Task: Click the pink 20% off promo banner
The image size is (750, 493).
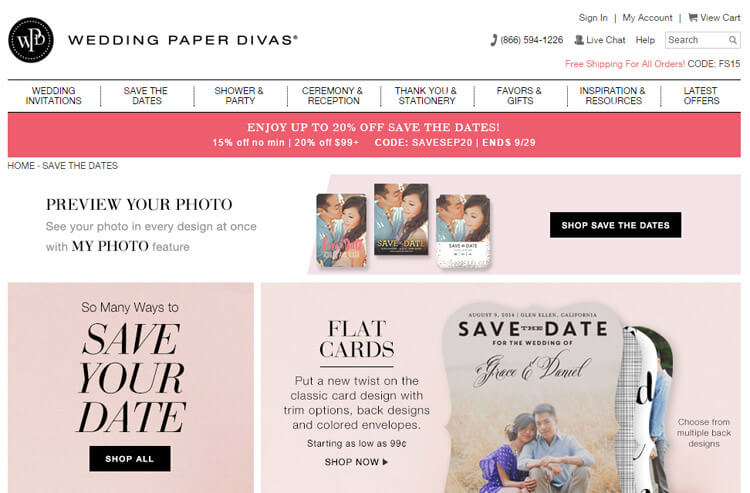Action: [374, 135]
